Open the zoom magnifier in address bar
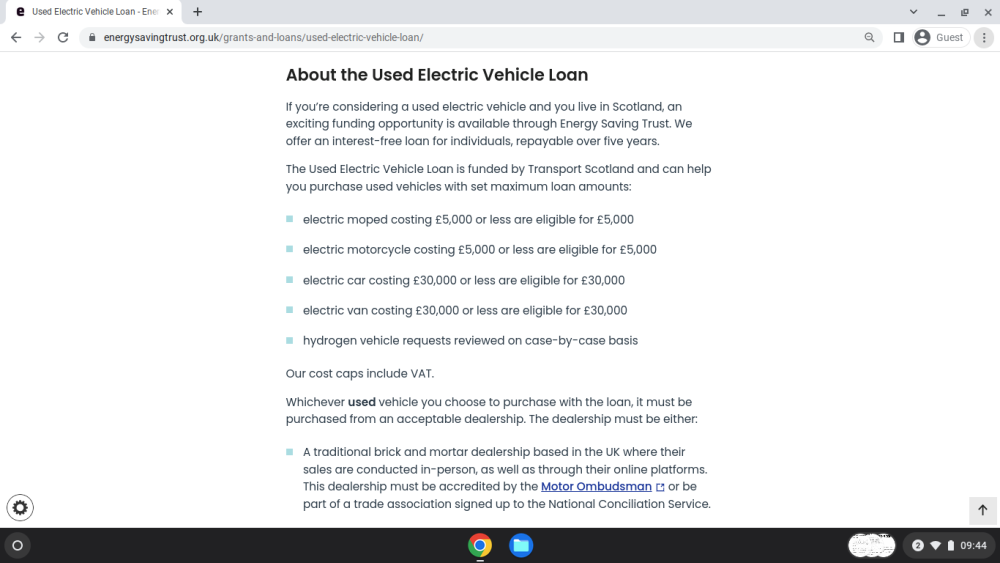Image resolution: width=1000 pixels, height=563 pixels. pyautogui.click(x=869, y=38)
